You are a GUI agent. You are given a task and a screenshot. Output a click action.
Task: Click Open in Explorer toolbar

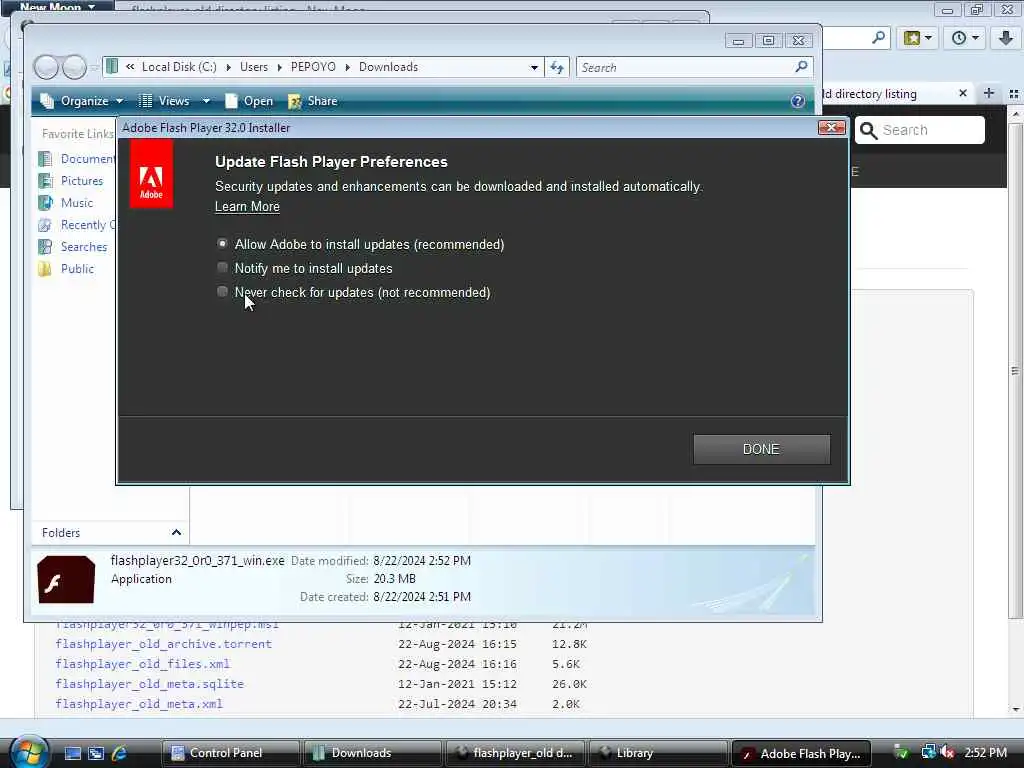click(x=249, y=101)
